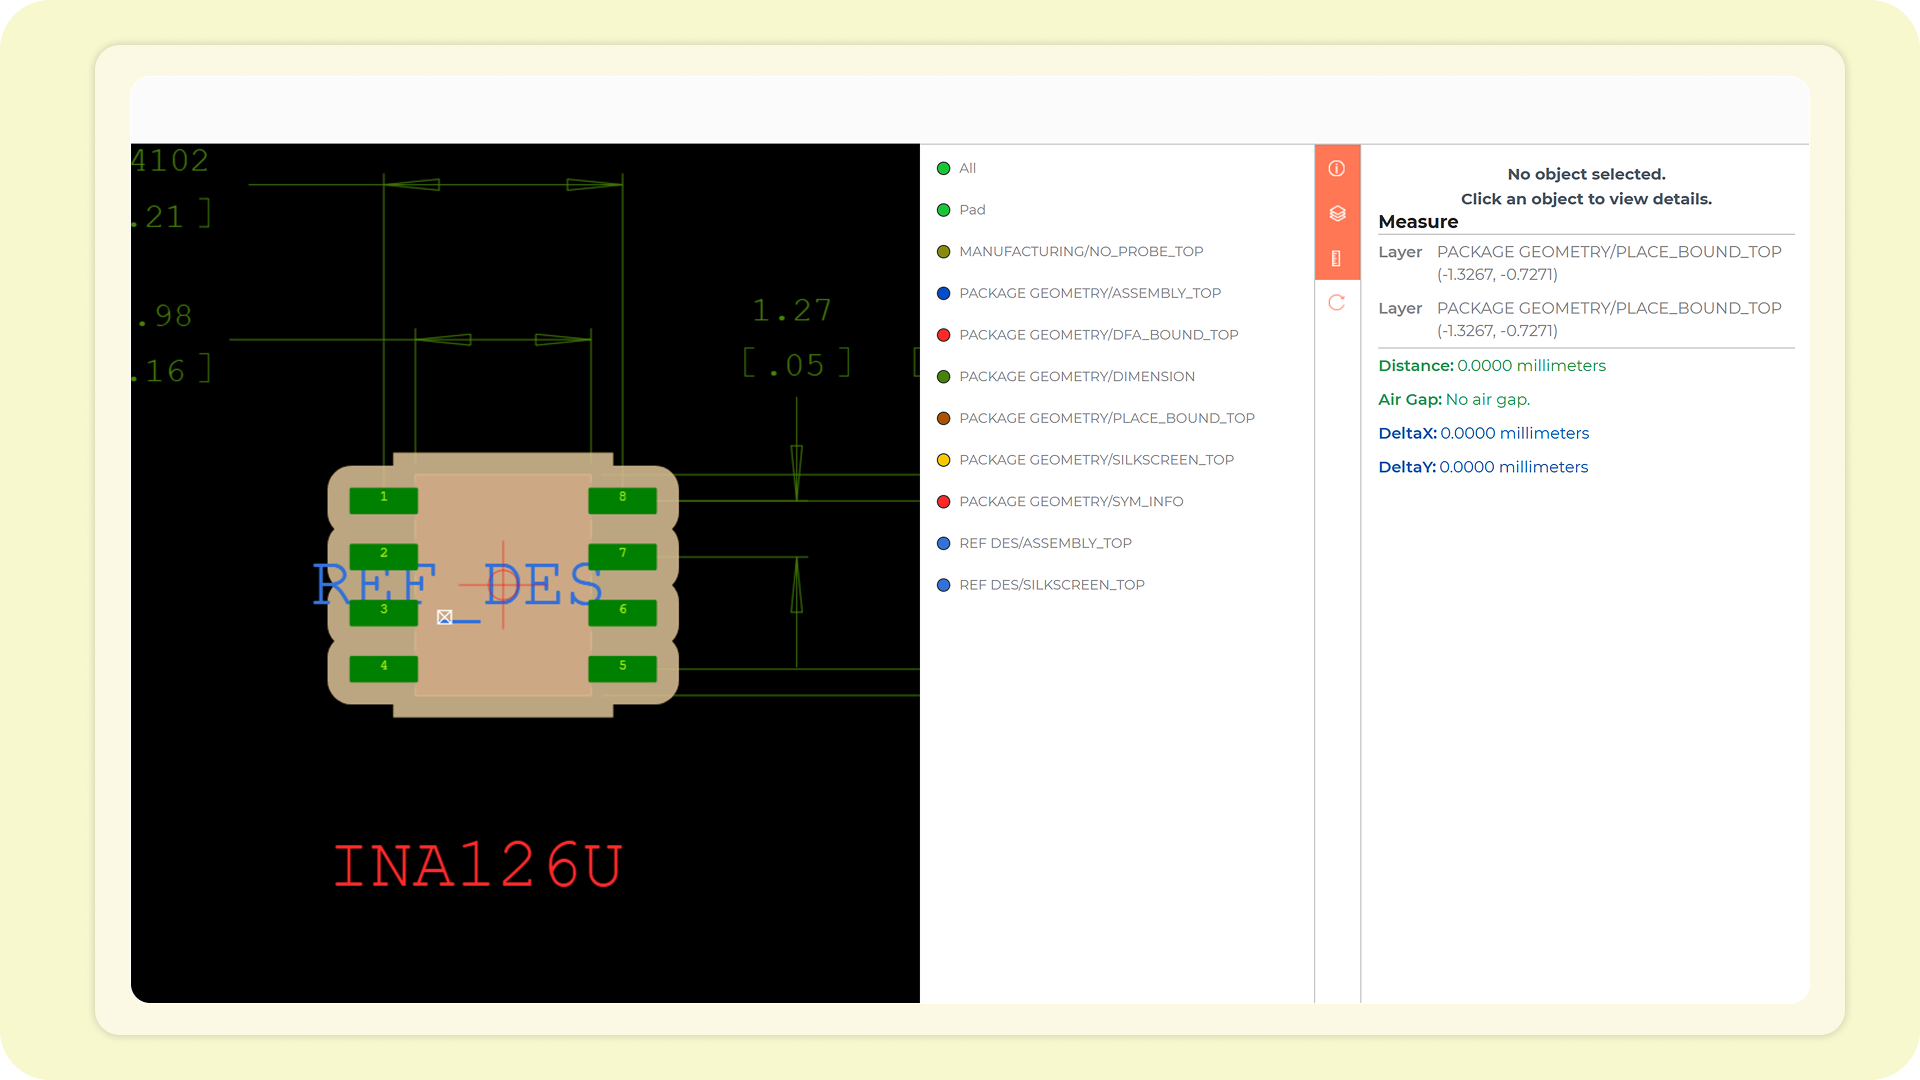Toggle the PACKAGE GEOMETRY/DIMENSION layer
Screen dimensions: 1920x1080
(1066, 377)
